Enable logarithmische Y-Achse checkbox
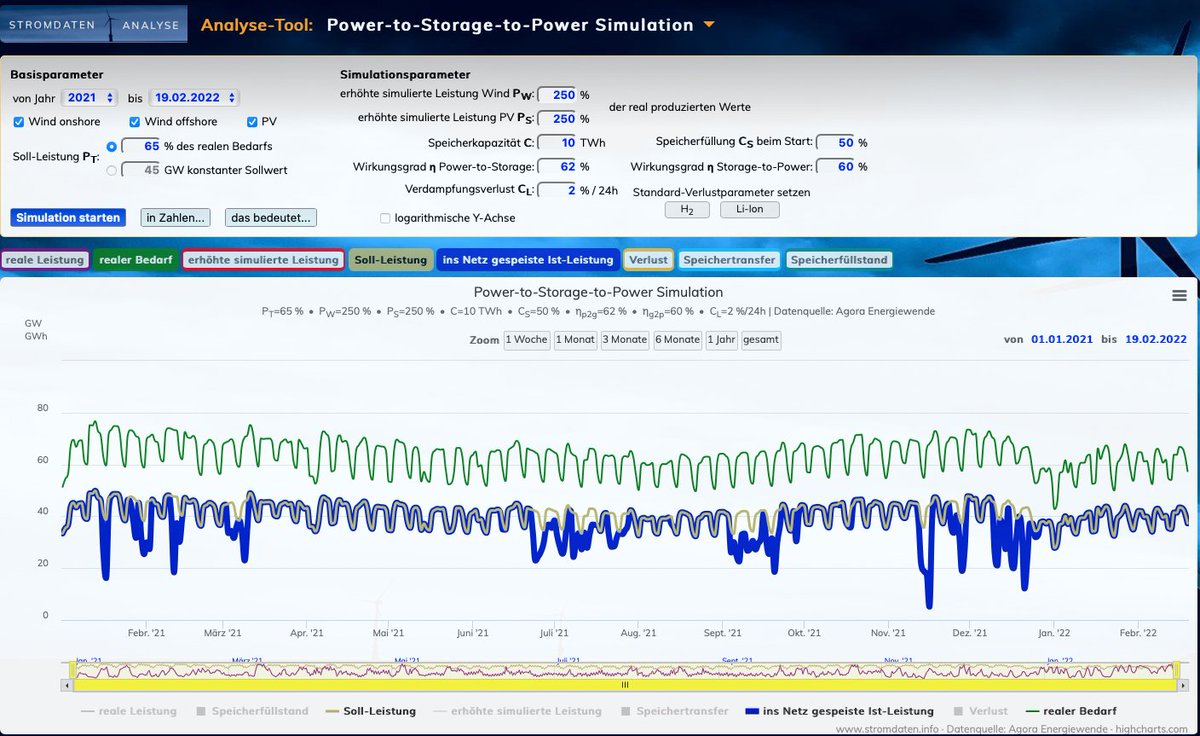This screenshot has height=736, width=1200. click(x=386, y=218)
